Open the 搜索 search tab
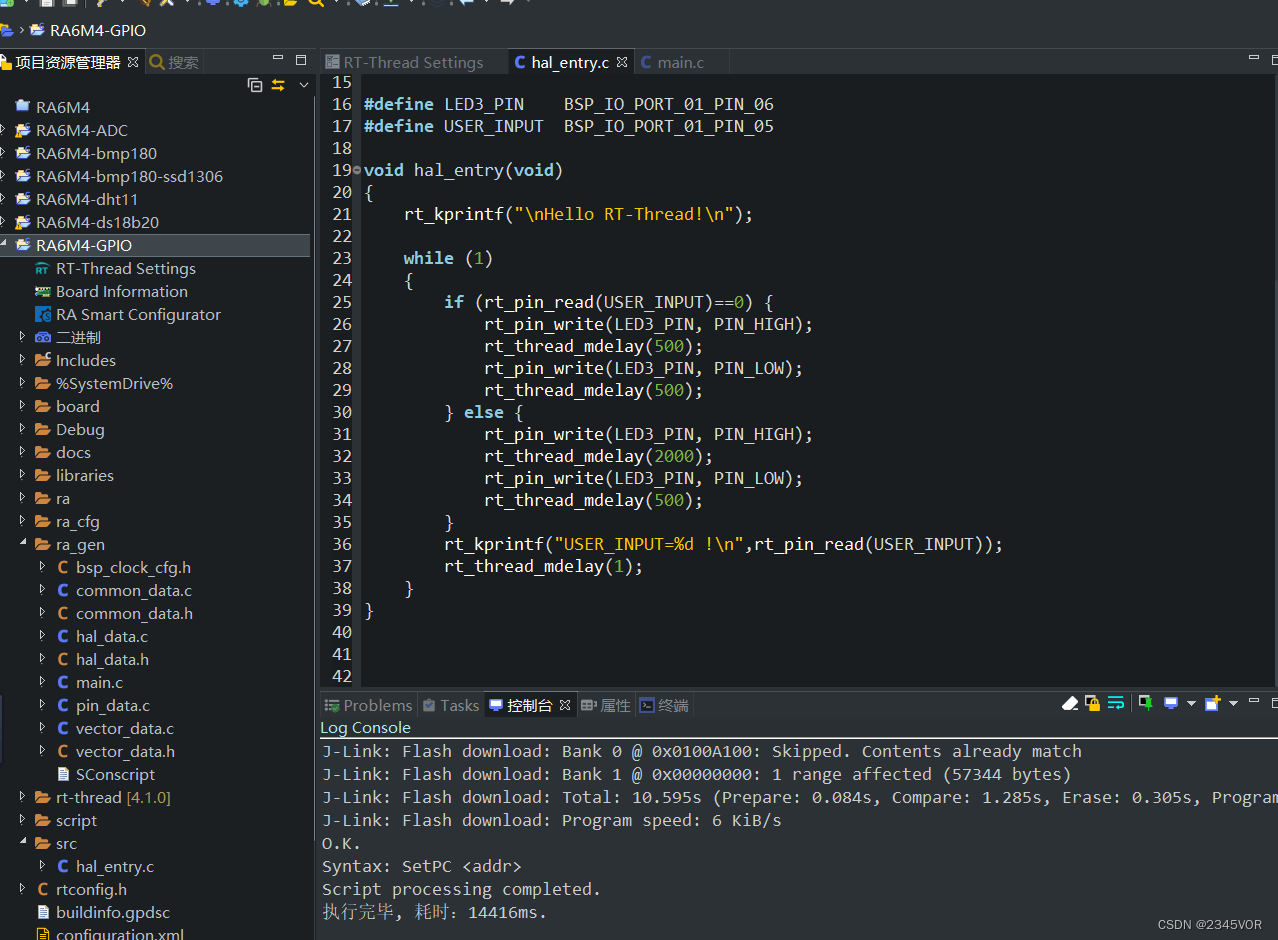This screenshot has height=940, width=1278. tap(182, 62)
